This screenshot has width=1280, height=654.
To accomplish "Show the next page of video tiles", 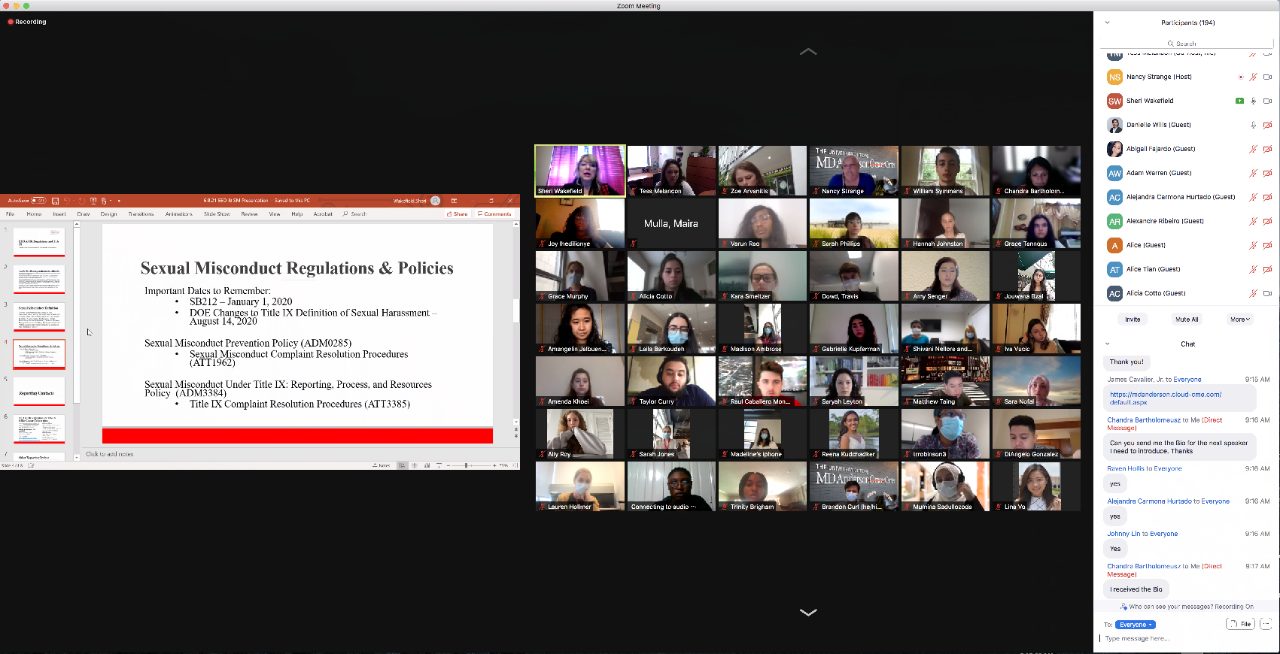I will (x=808, y=612).
